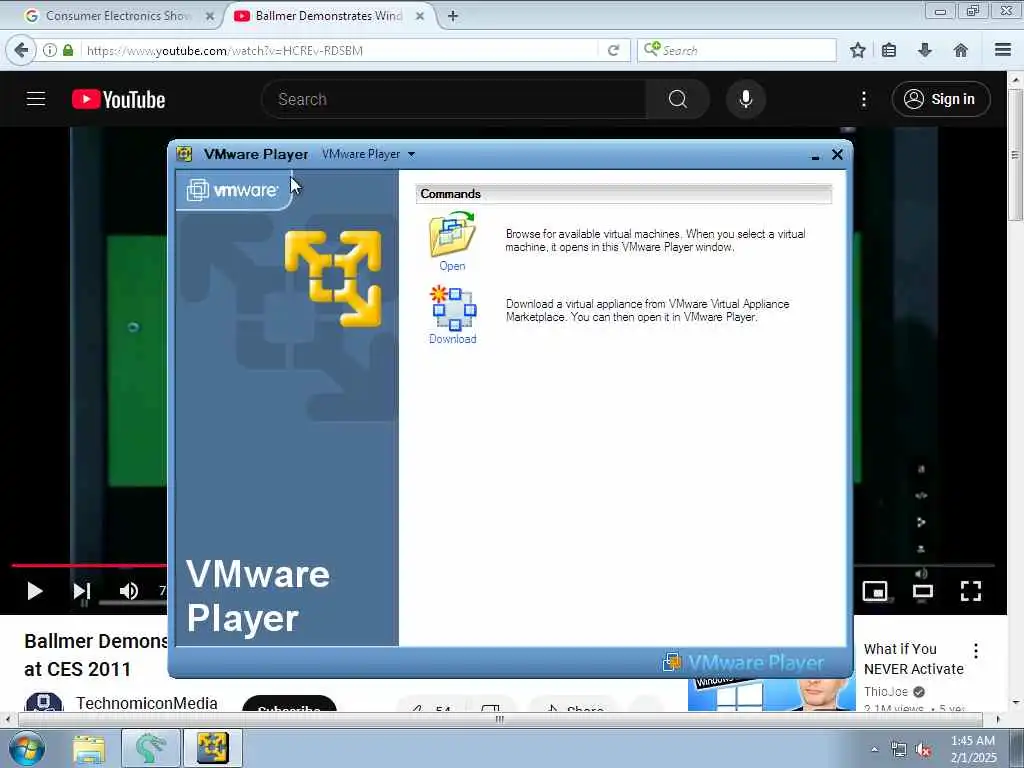The image size is (1024, 768).
Task: Mute the YouTube video volume
Action: (129, 591)
